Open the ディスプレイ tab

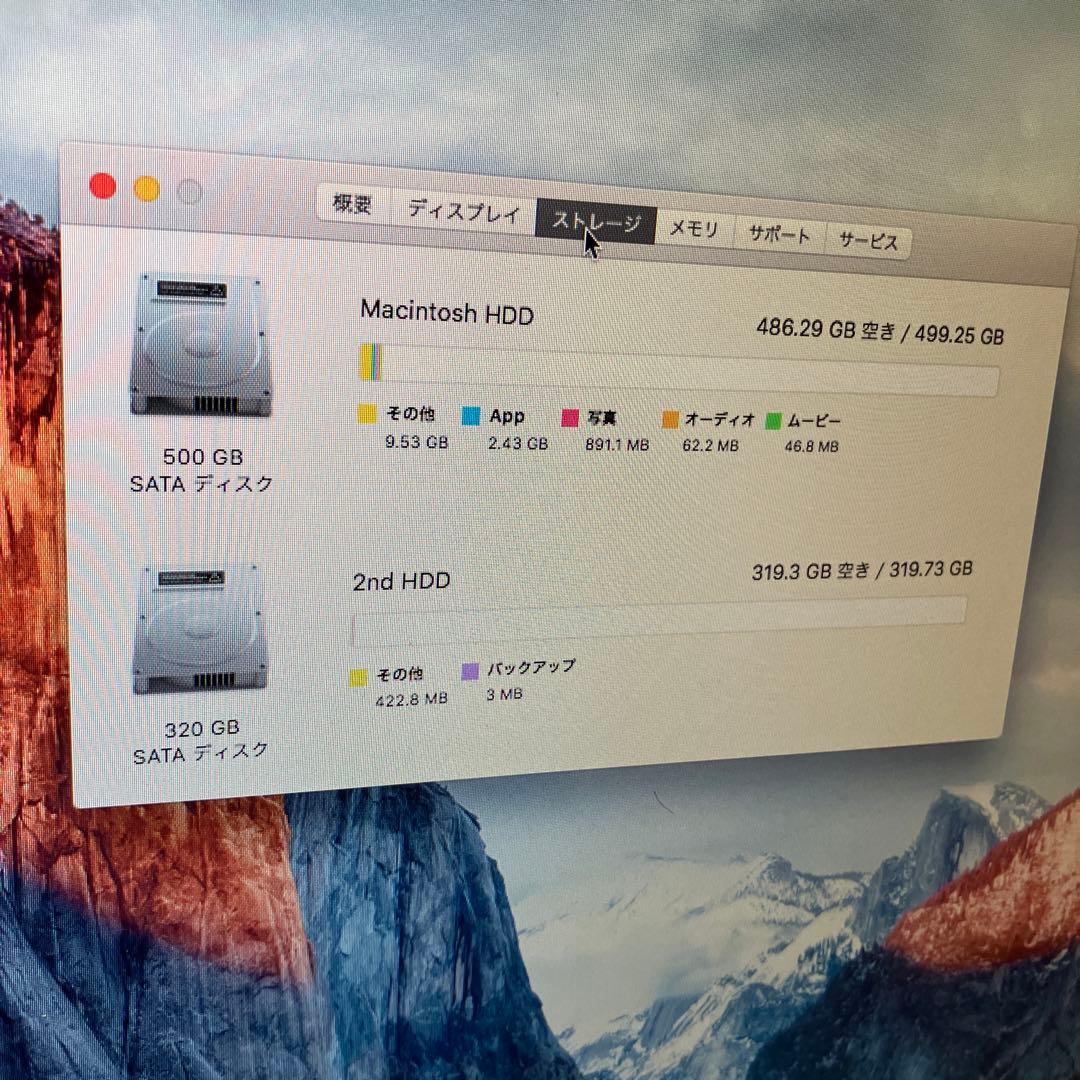[x=461, y=210]
